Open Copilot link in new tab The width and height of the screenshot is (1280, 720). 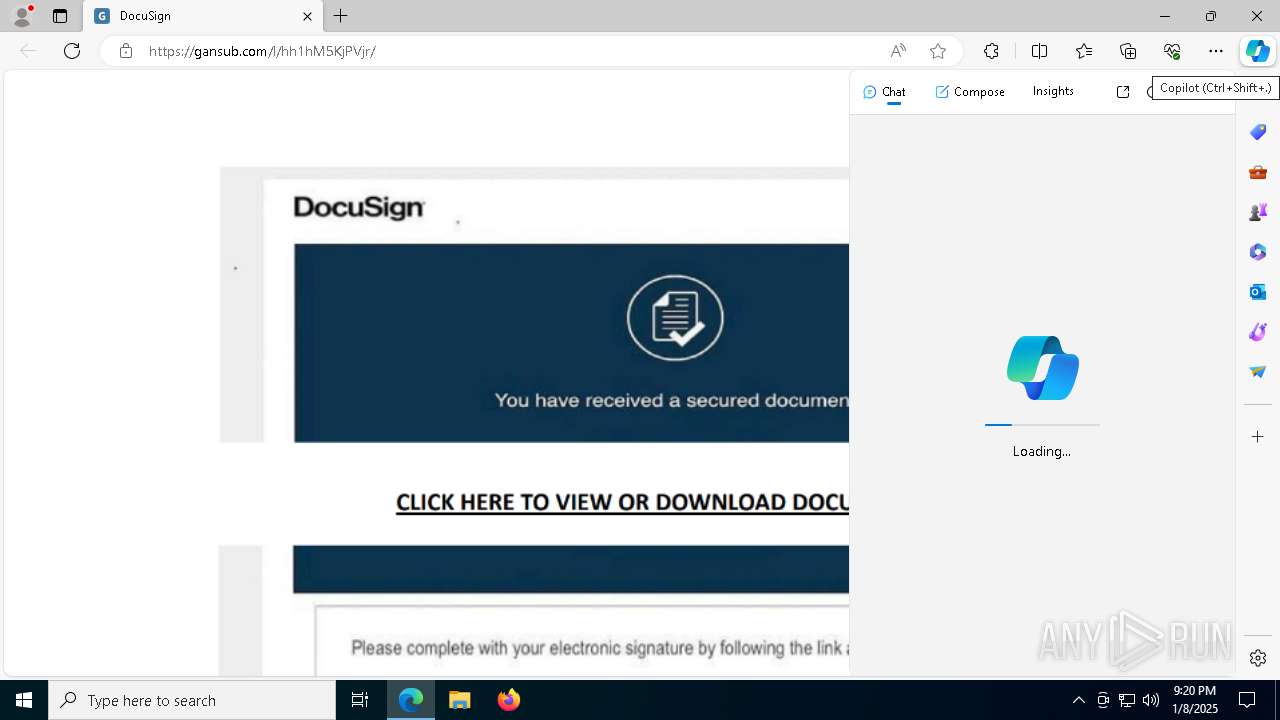pyautogui.click(x=1123, y=92)
